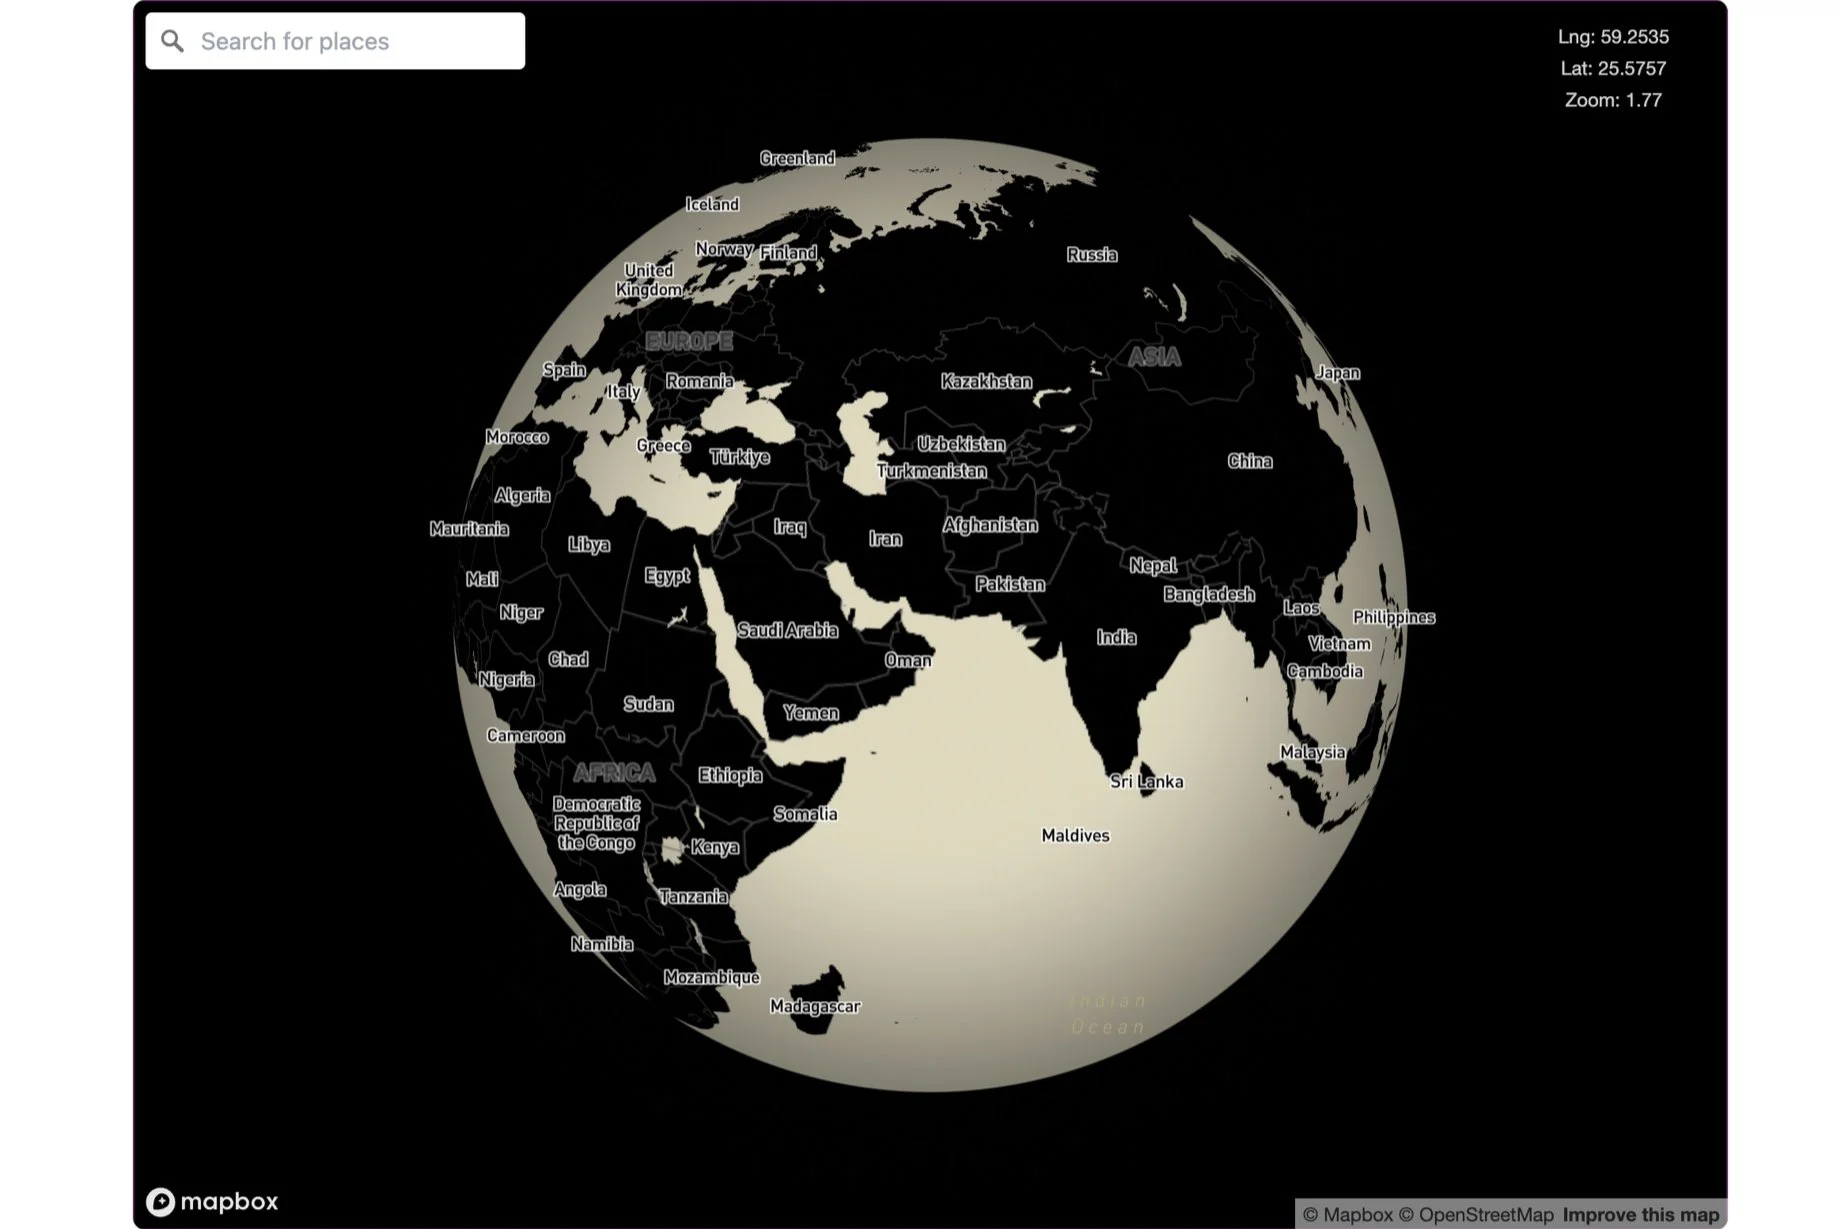This screenshot has height=1229, width=1843.
Task: Click the Turkmenistan label
Action: click(x=932, y=471)
